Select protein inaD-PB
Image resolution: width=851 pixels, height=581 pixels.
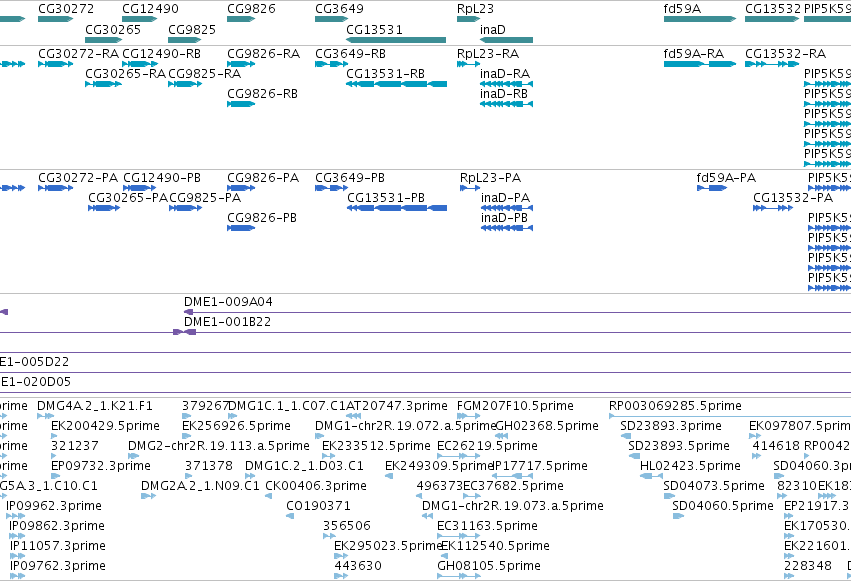pos(507,228)
